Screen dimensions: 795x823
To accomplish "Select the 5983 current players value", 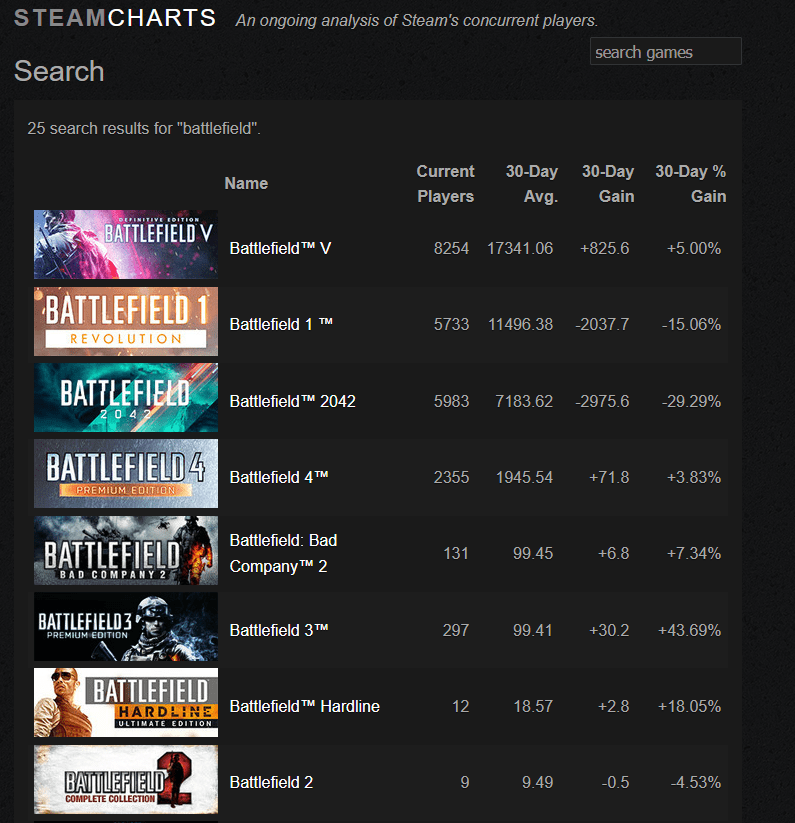I will tap(451, 401).
